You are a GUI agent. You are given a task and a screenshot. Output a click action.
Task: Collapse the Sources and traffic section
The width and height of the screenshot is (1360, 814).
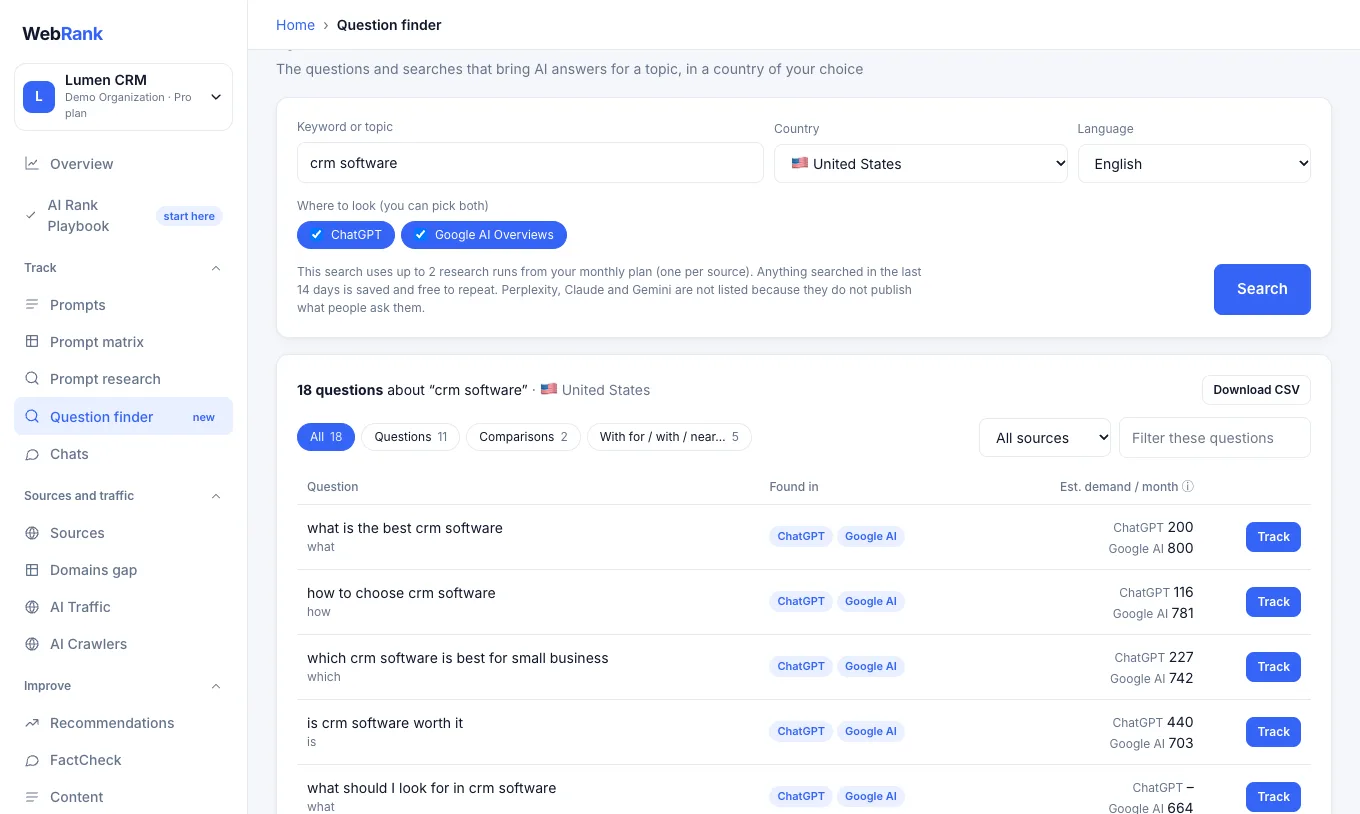point(216,496)
